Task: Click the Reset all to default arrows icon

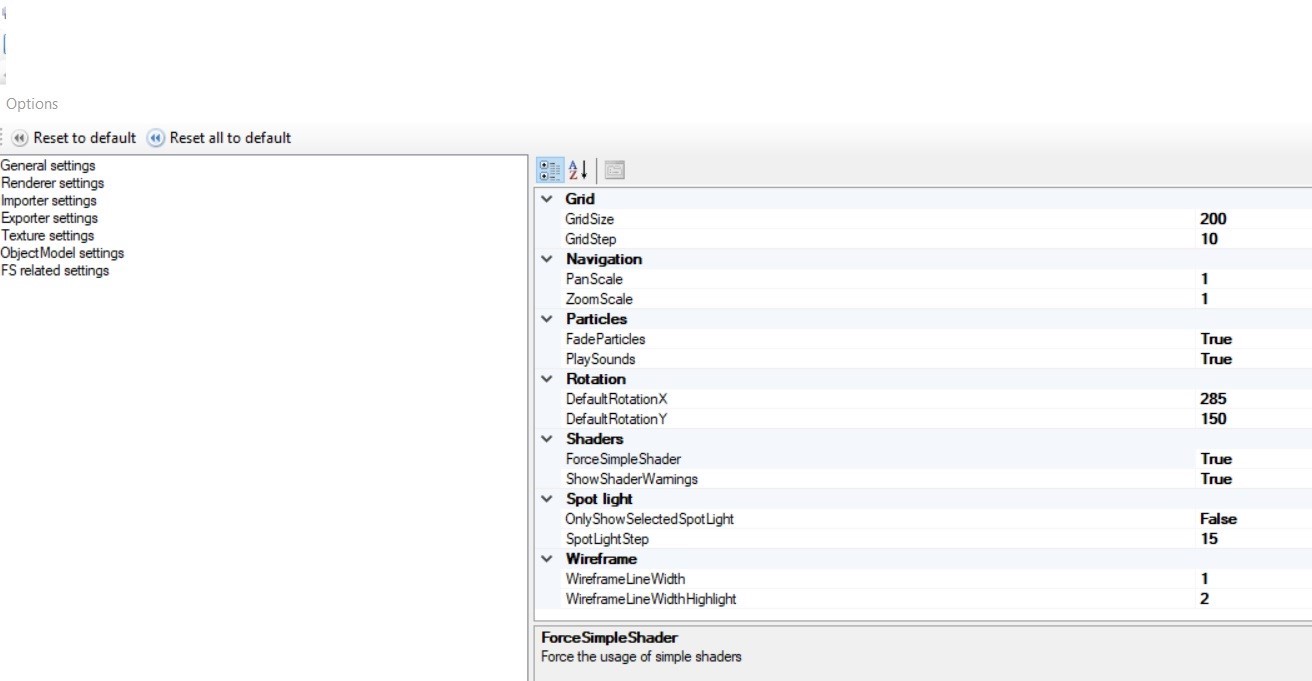Action: pos(156,138)
